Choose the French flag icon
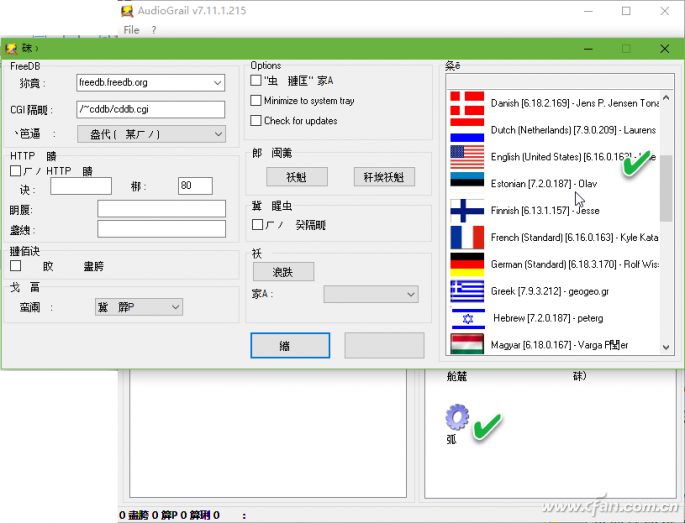 (467, 237)
